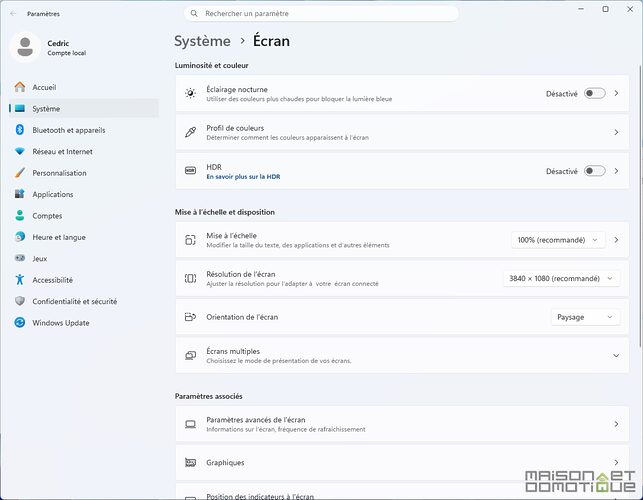Click the Rechercher un paramètre field
This screenshot has height=500, width=643.
322,14
